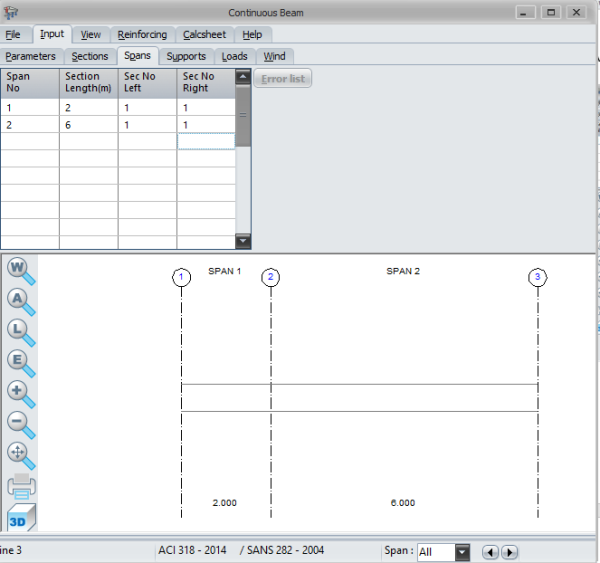Switch to the Loads tab
This screenshot has width=600, height=563.
(x=234, y=56)
